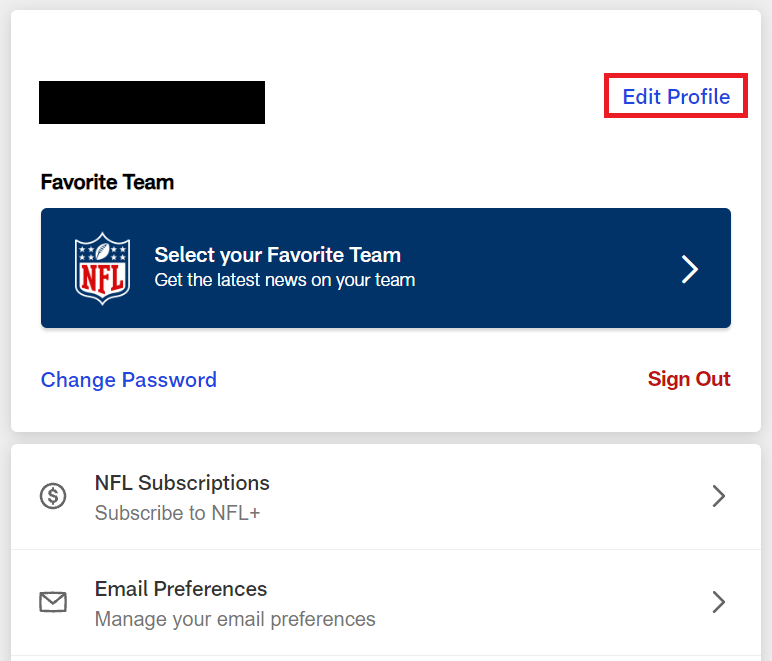Screen dimensions: 772x661
Task: Open the Email Preferences chevron arrow
Action: (x=718, y=602)
